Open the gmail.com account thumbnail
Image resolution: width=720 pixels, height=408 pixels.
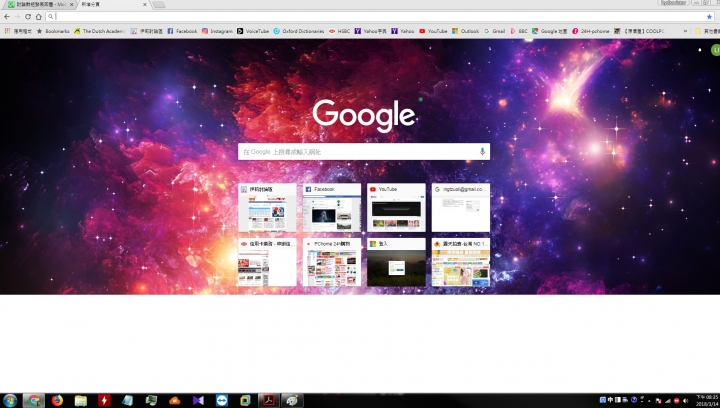pos(461,207)
